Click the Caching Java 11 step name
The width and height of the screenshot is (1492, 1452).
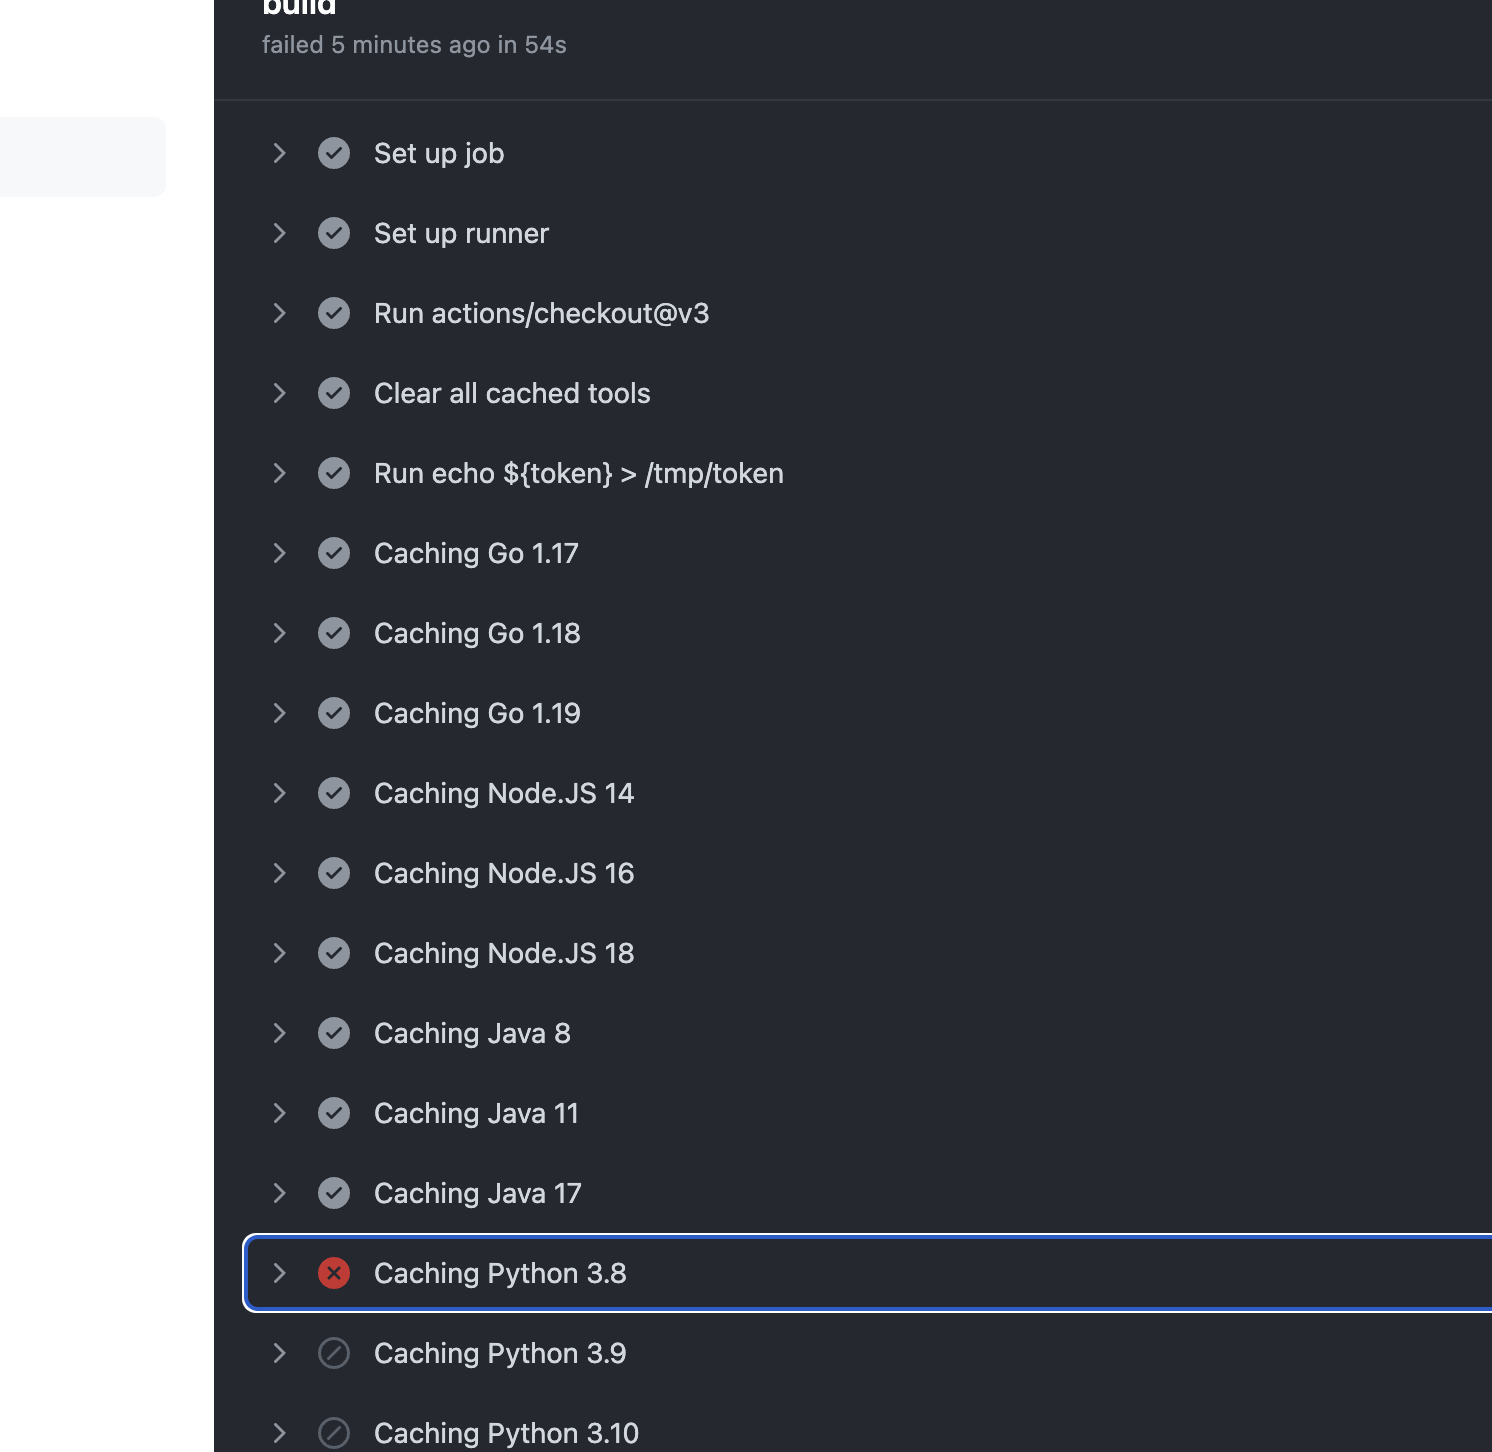476,1113
